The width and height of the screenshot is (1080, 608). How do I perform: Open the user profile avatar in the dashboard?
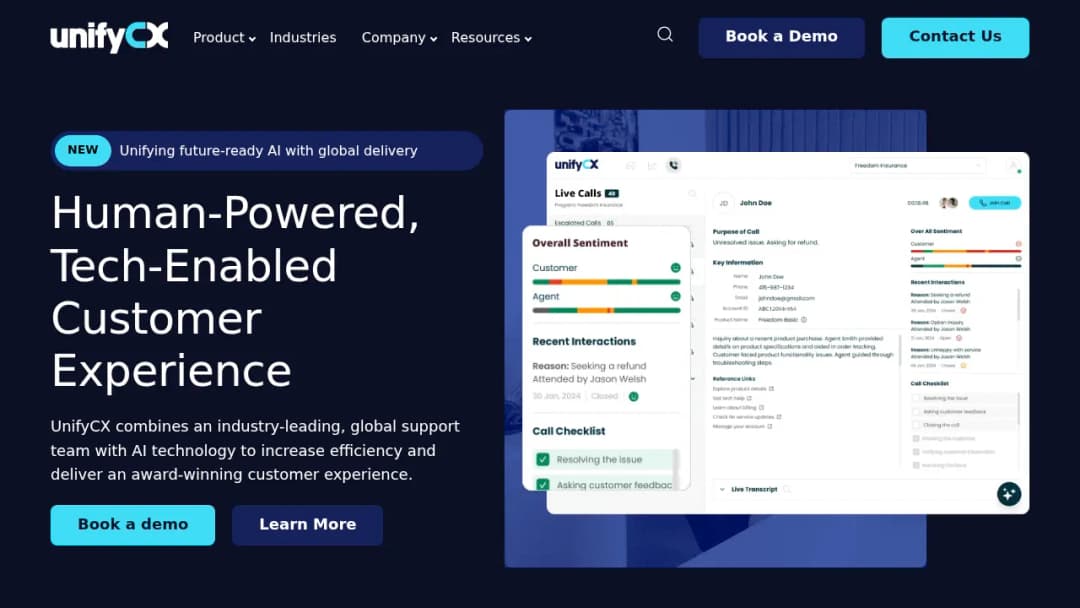1013,165
